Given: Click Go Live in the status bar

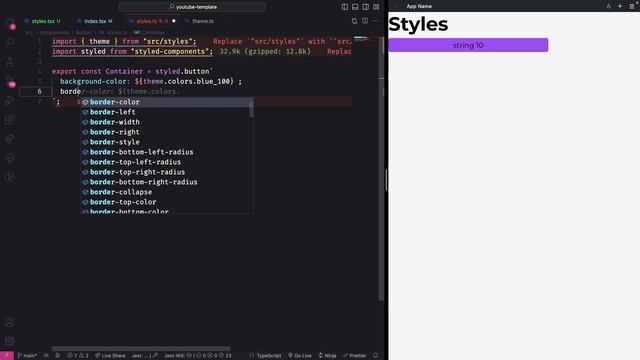Looking at the screenshot, I should tap(300, 356).
